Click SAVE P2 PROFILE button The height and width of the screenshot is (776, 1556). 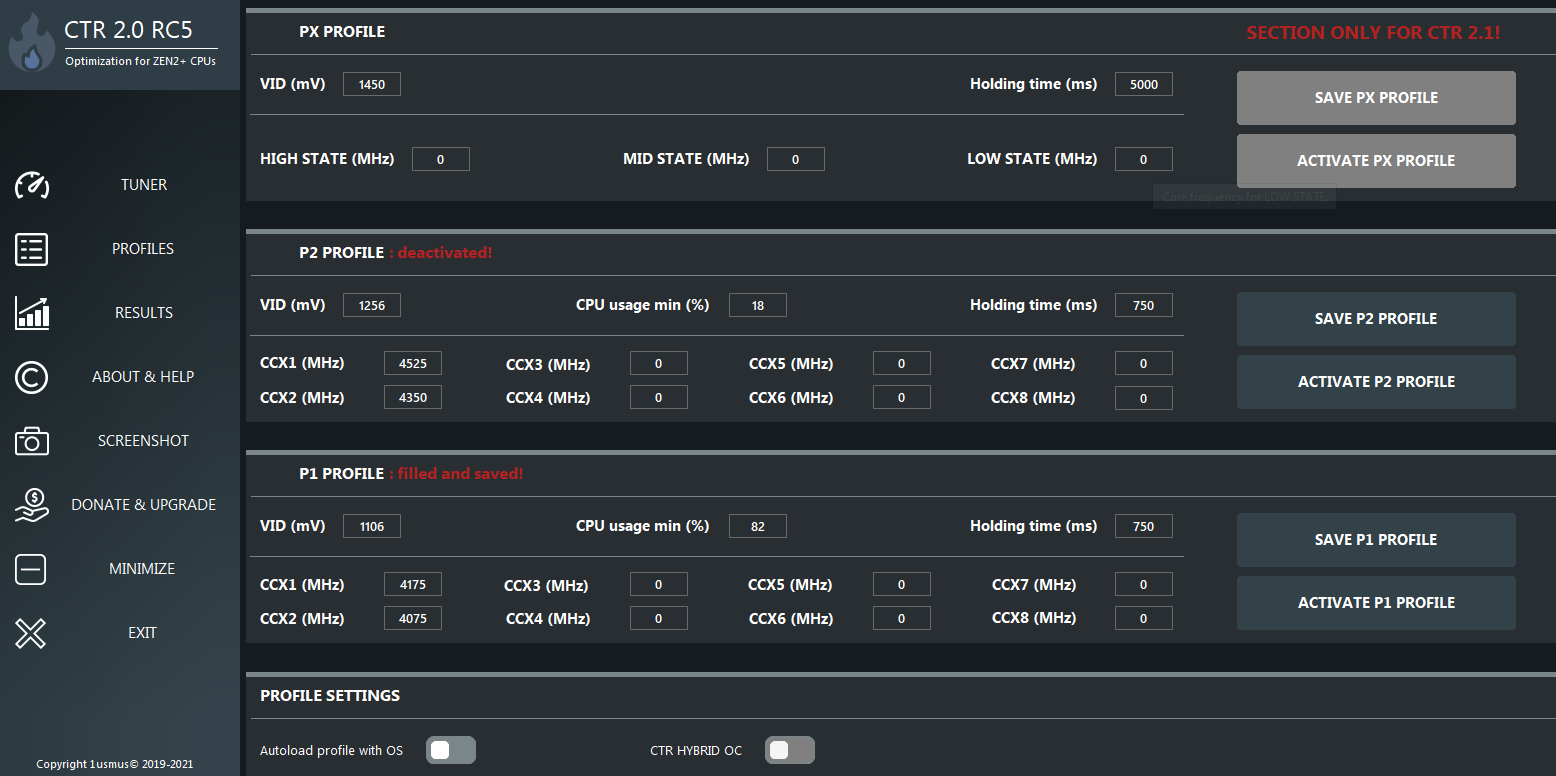point(1376,319)
